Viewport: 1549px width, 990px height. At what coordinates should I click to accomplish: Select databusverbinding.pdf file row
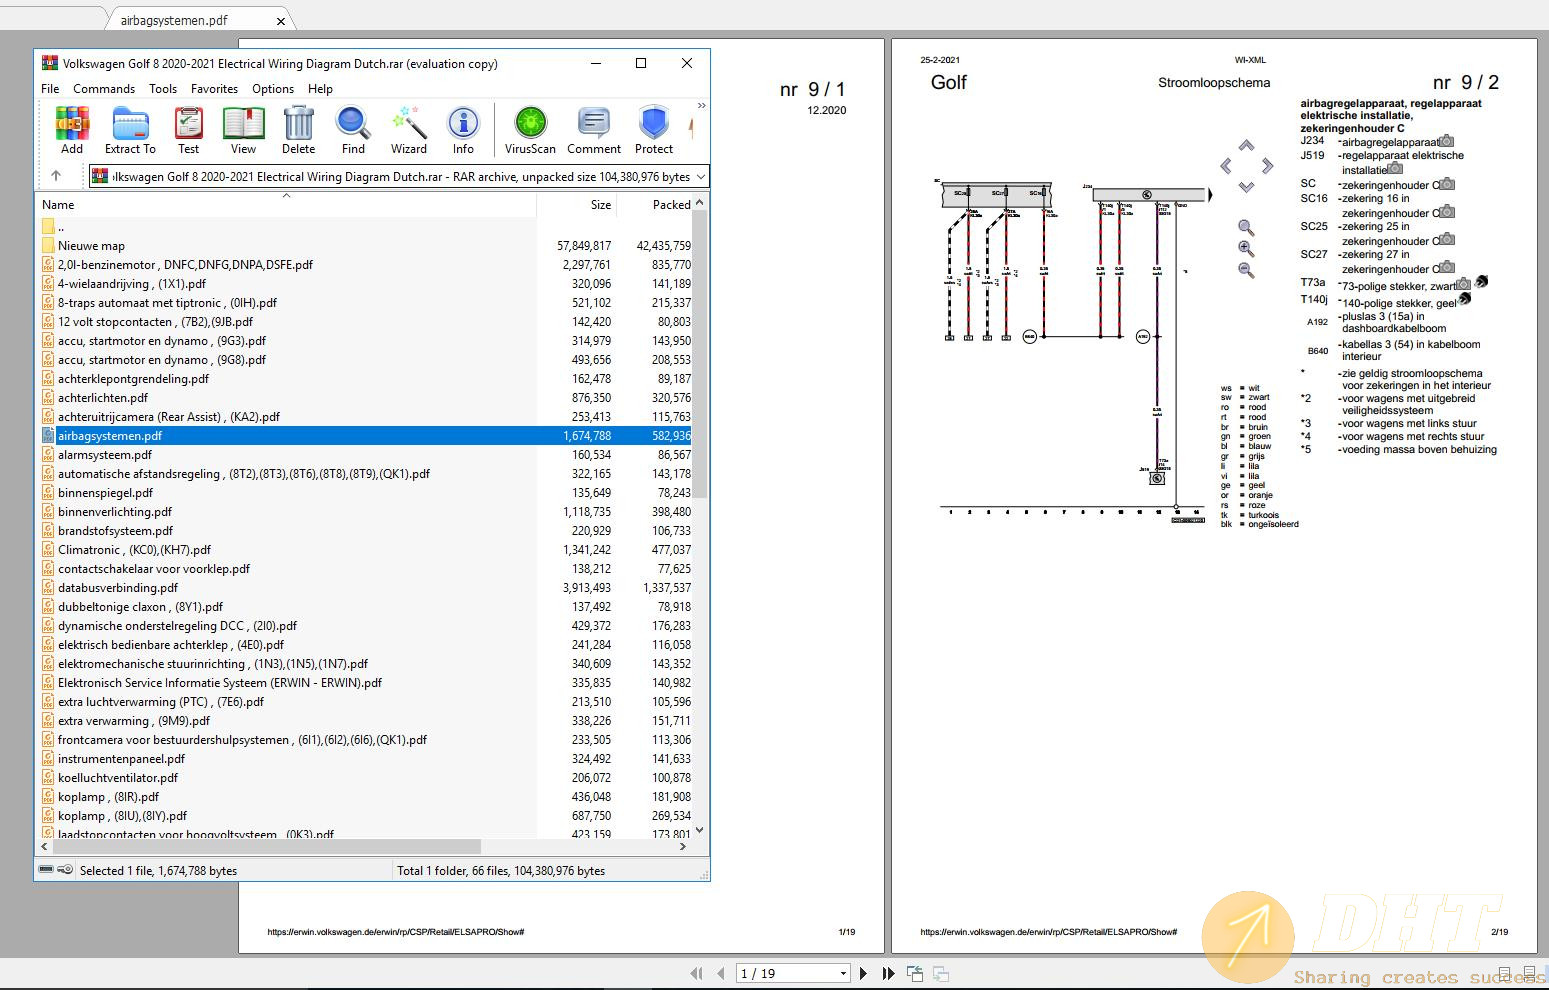pos(365,587)
